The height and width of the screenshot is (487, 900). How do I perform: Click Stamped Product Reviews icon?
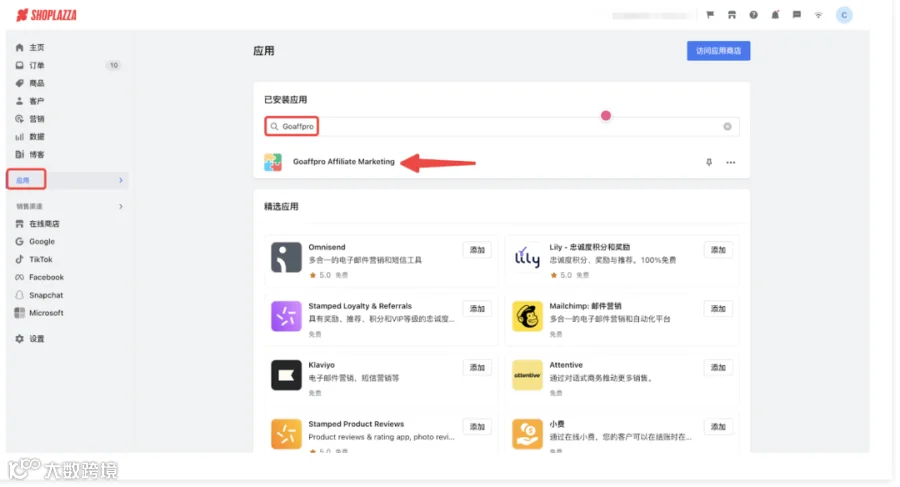pos(286,434)
